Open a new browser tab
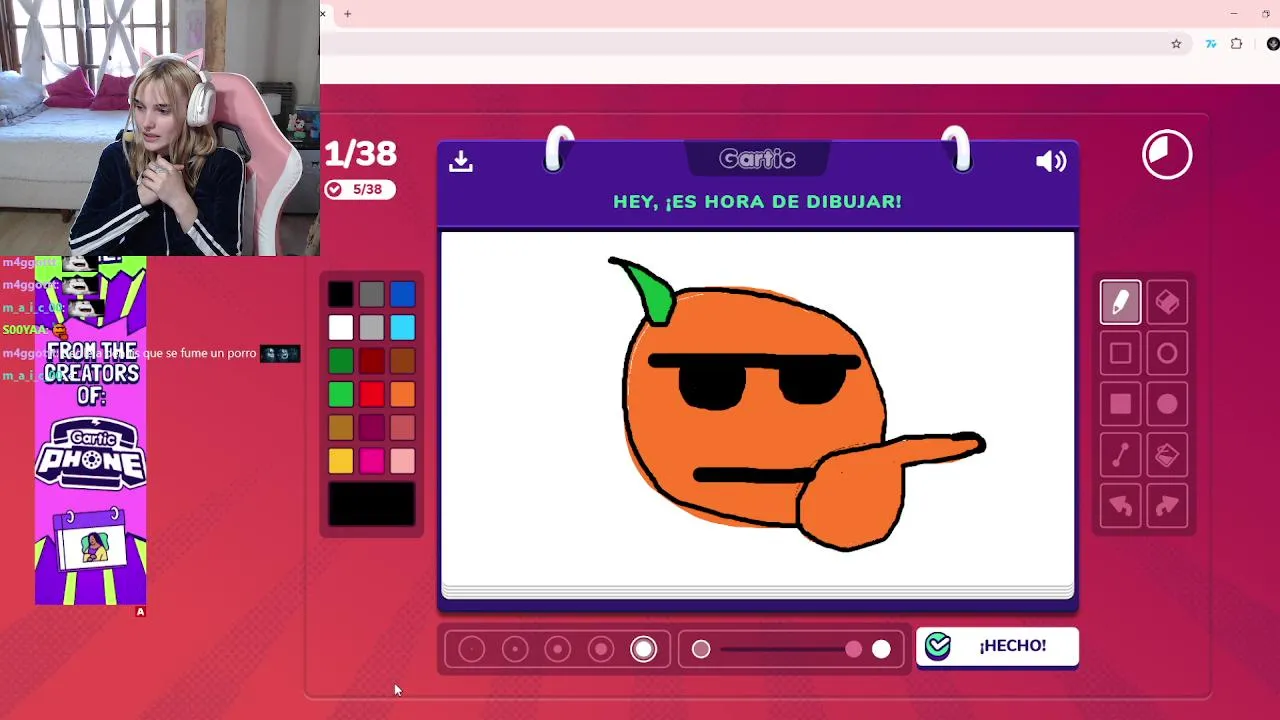This screenshot has height=720, width=1280. pyautogui.click(x=348, y=14)
